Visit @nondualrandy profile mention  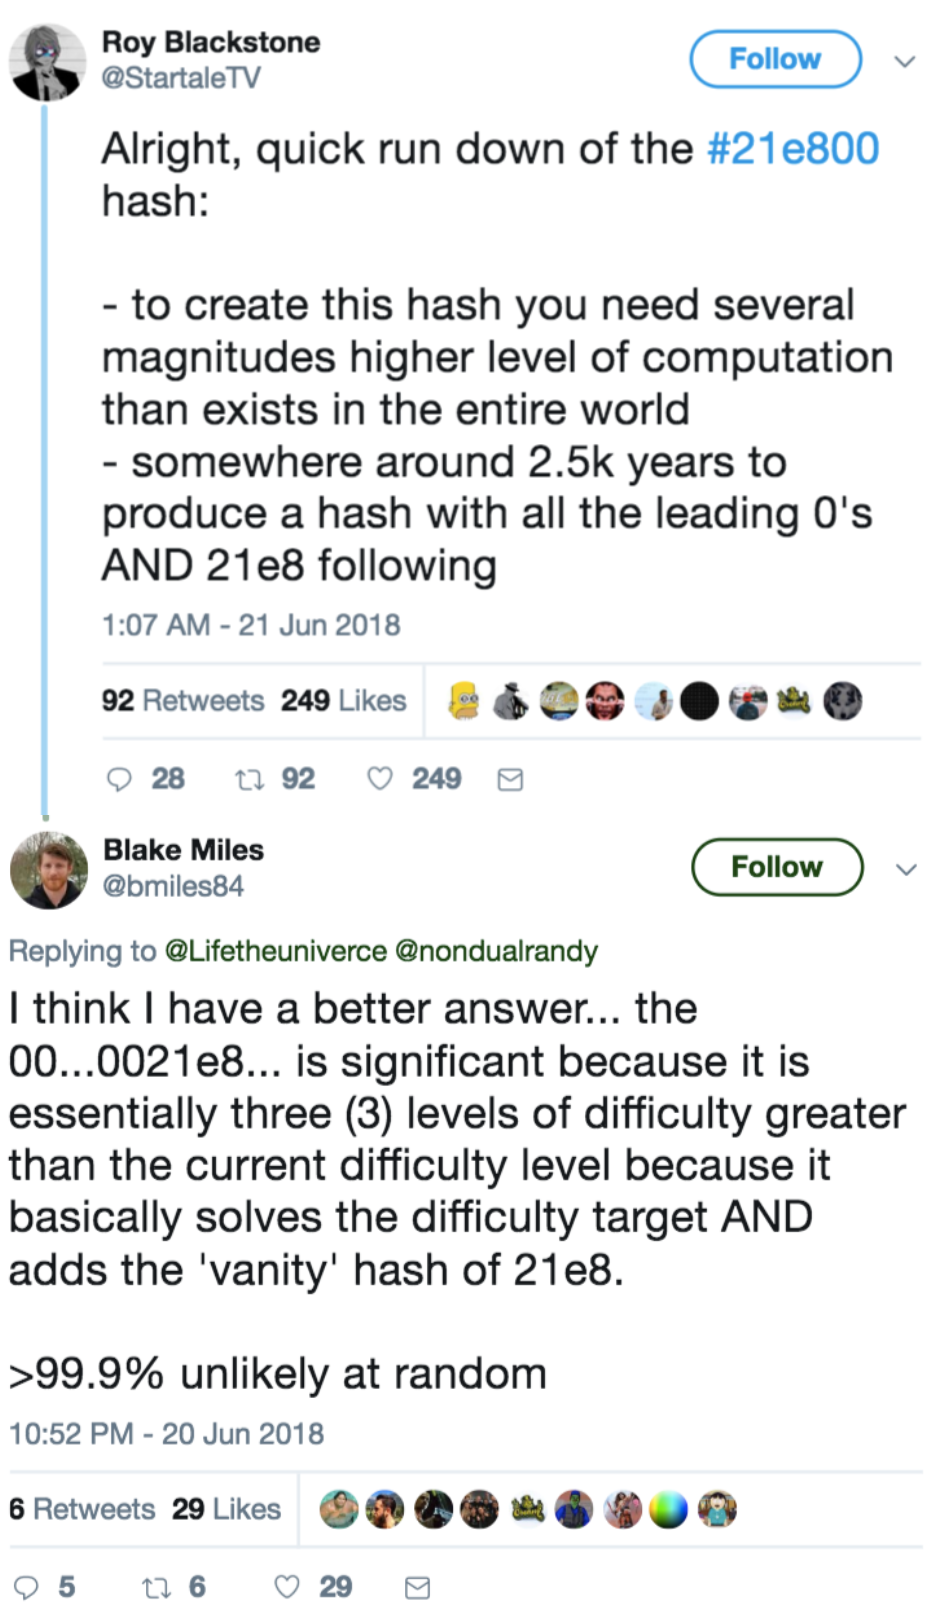[x=497, y=950]
